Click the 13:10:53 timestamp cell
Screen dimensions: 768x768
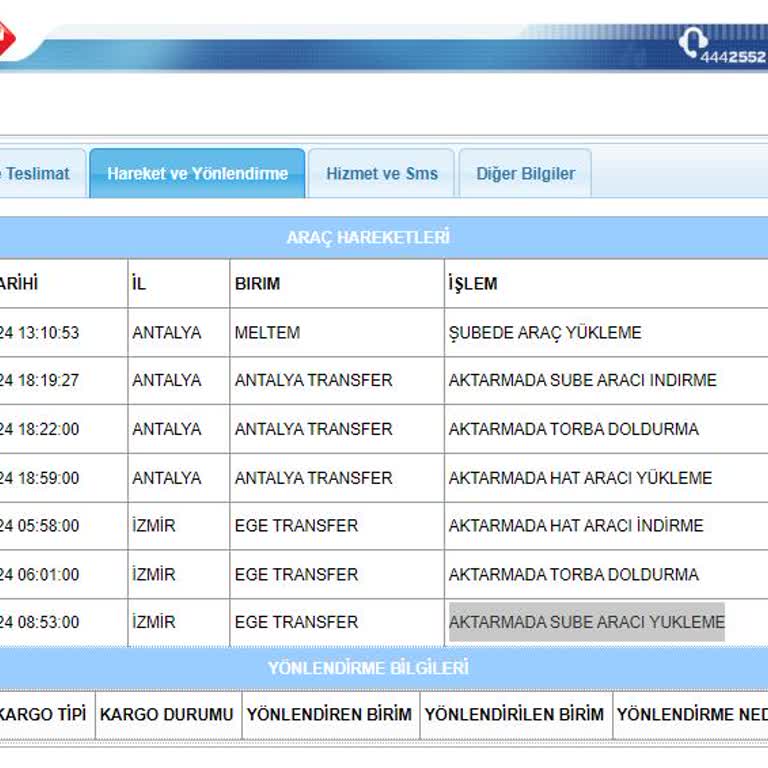coord(64,333)
